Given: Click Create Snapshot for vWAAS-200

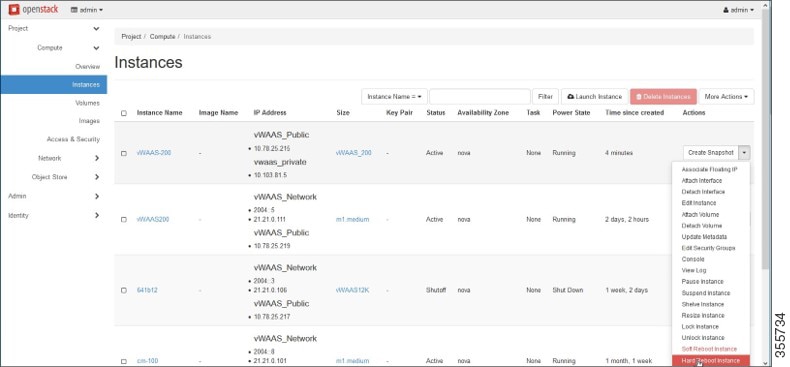Looking at the screenshot, I should [710, 153].
